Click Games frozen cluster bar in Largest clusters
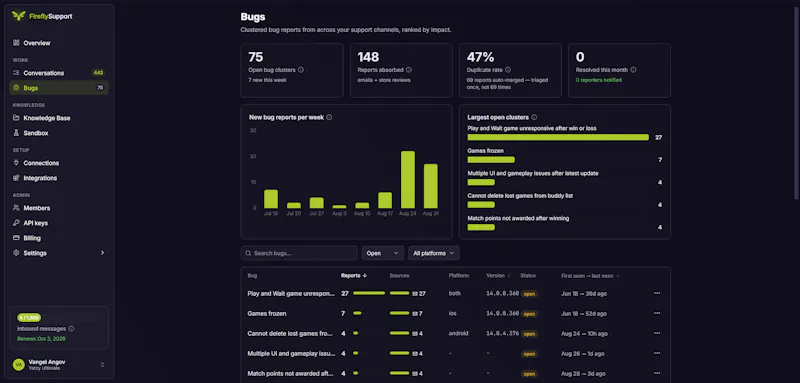This screenshot has height=383, width=800. pos(491,160)
